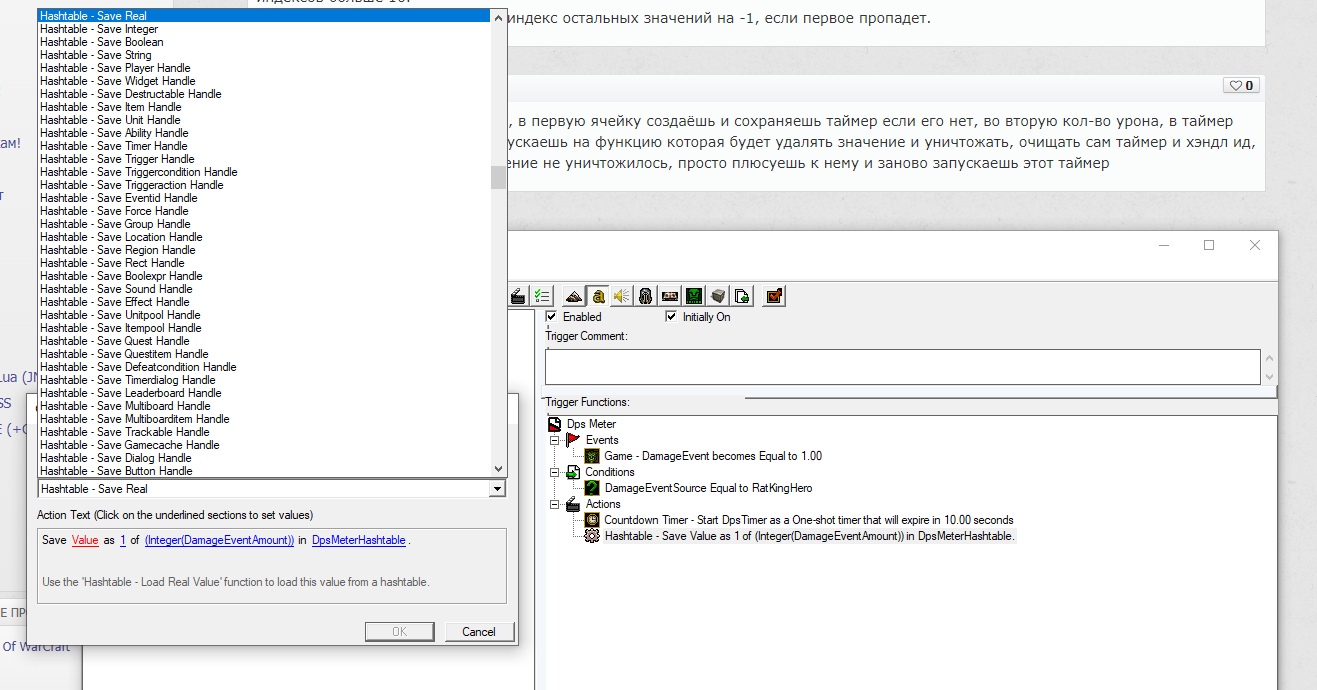
Task: Select the Game - DamageEvent becomes Equal event
Action: (713, 456)
